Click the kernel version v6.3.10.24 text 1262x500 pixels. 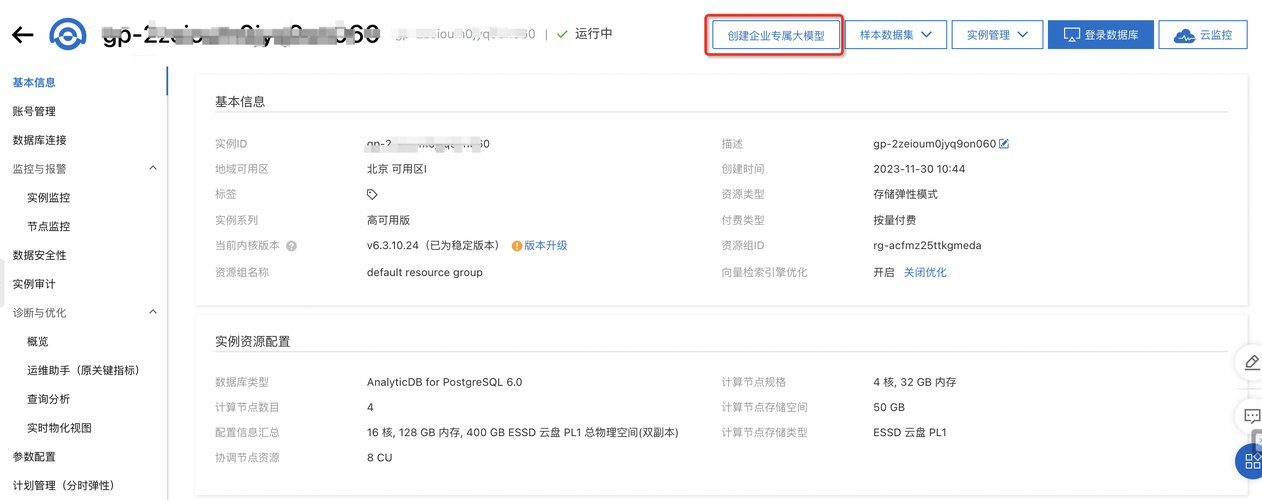432,246
